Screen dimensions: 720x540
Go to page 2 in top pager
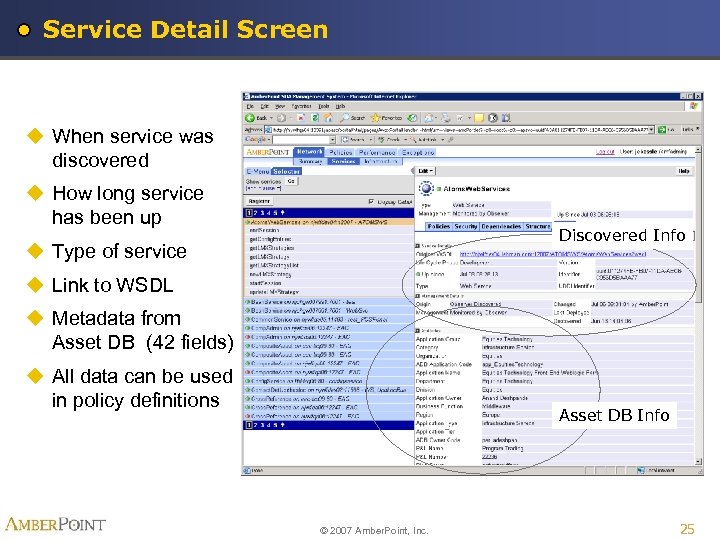pyautogui.click(x=256, y=213)
